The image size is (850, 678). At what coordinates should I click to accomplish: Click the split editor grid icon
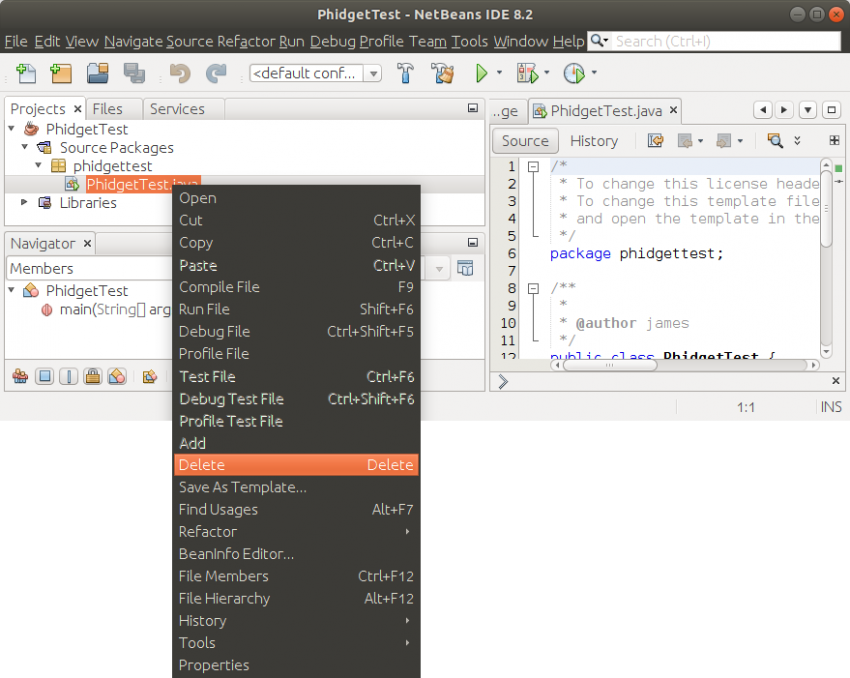tap(834, 140)
